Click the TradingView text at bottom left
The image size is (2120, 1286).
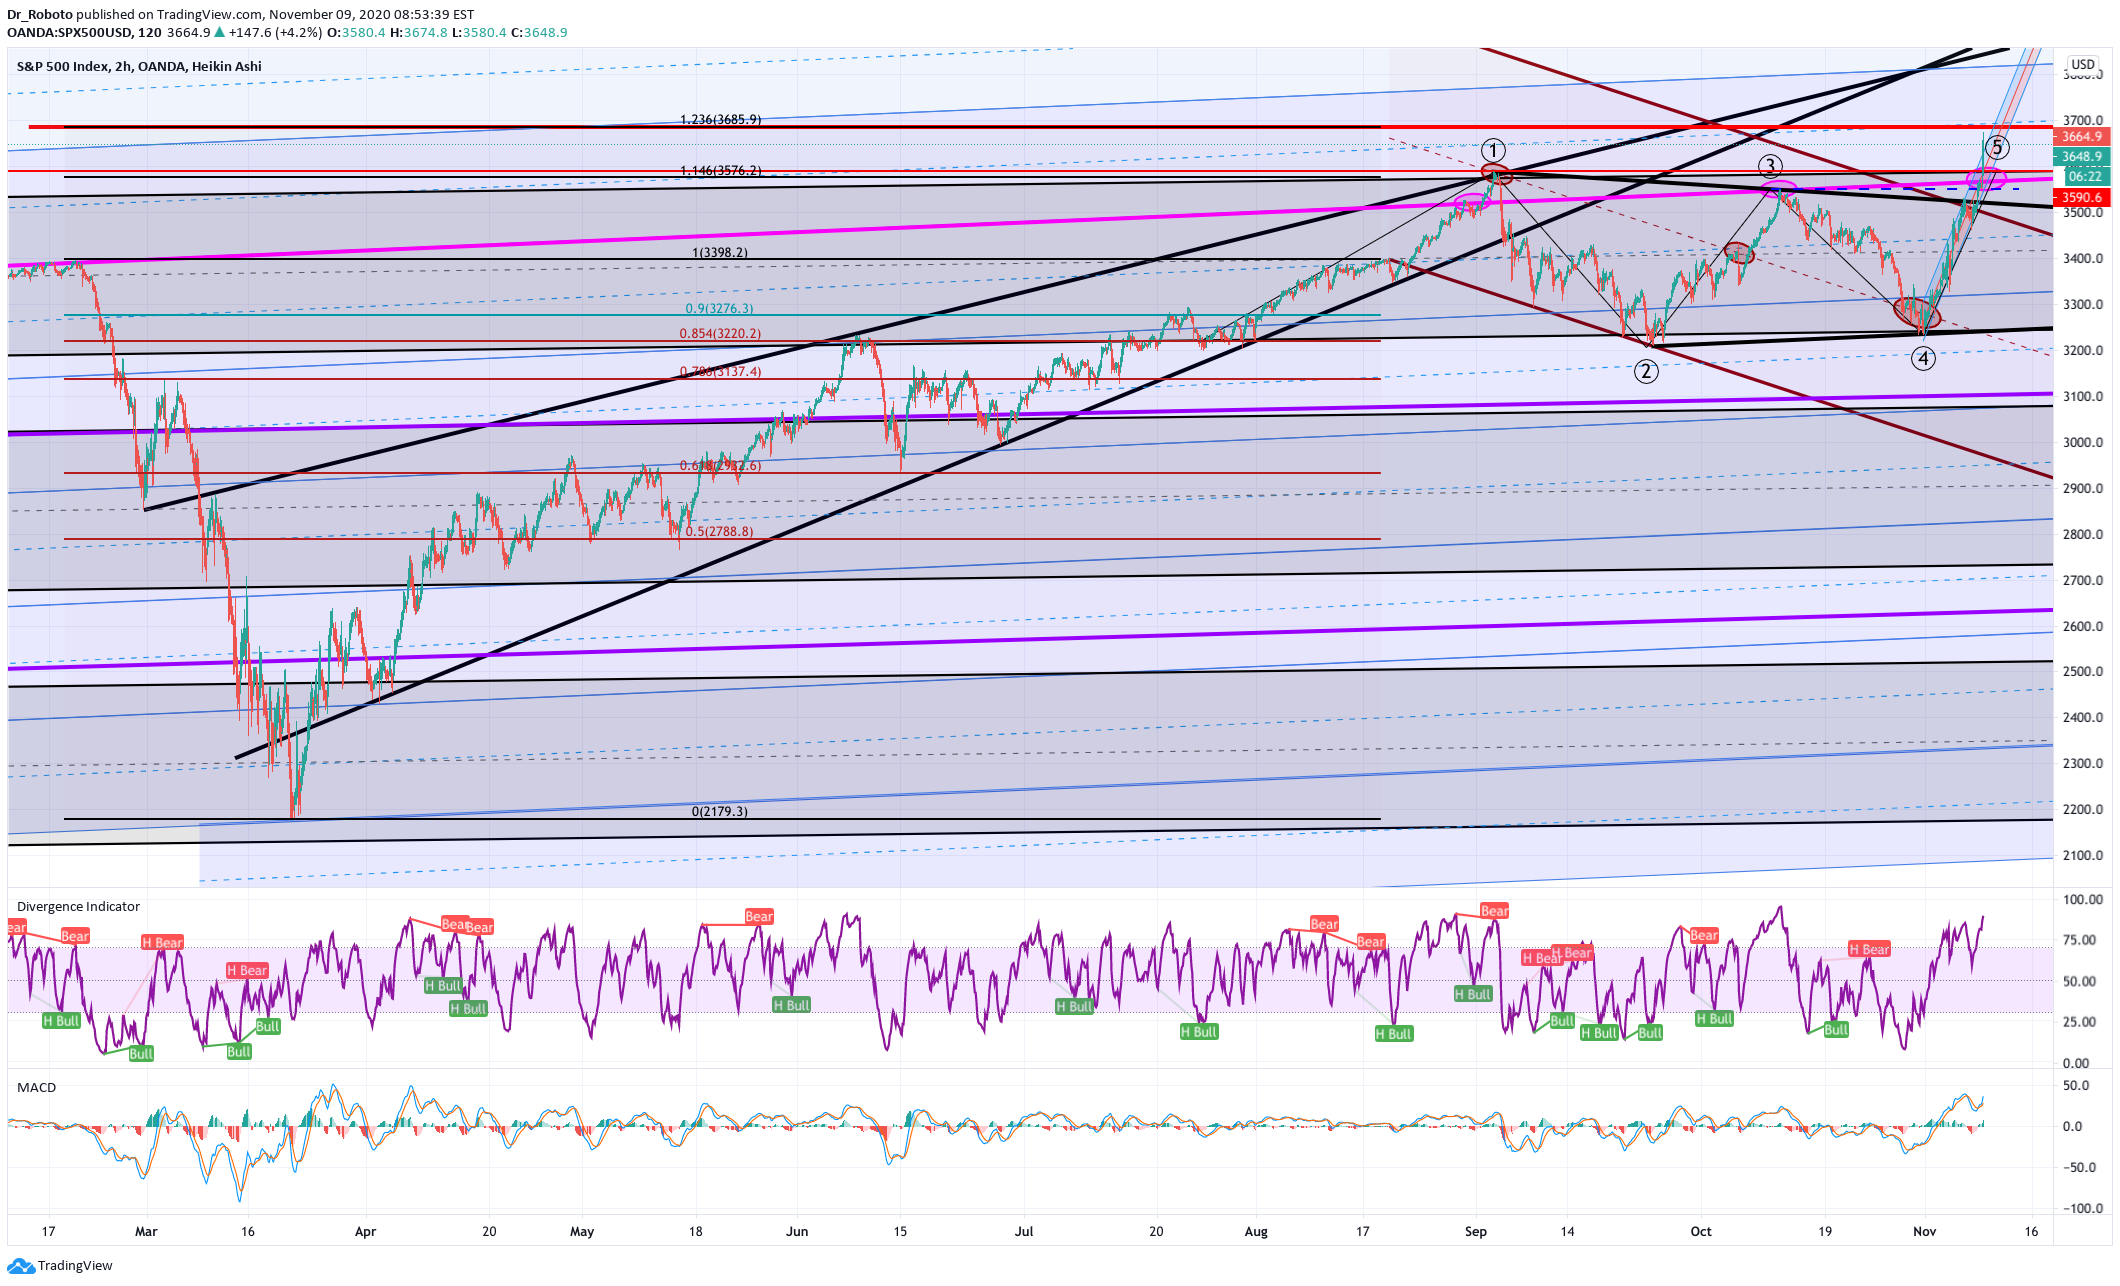[x=75, y=1266]
